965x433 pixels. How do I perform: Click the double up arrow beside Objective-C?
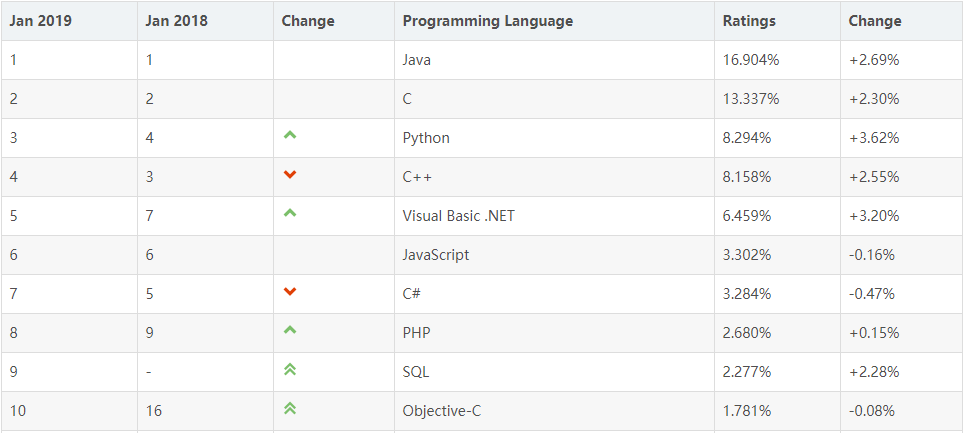point(290,408)
